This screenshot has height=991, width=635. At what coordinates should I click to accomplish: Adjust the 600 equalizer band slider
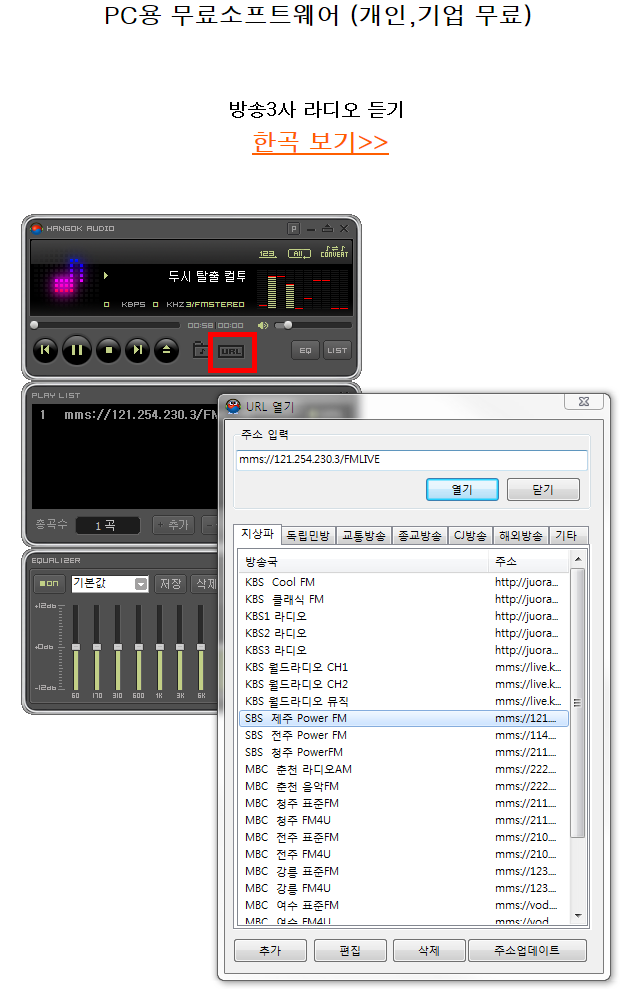[138, 647]
